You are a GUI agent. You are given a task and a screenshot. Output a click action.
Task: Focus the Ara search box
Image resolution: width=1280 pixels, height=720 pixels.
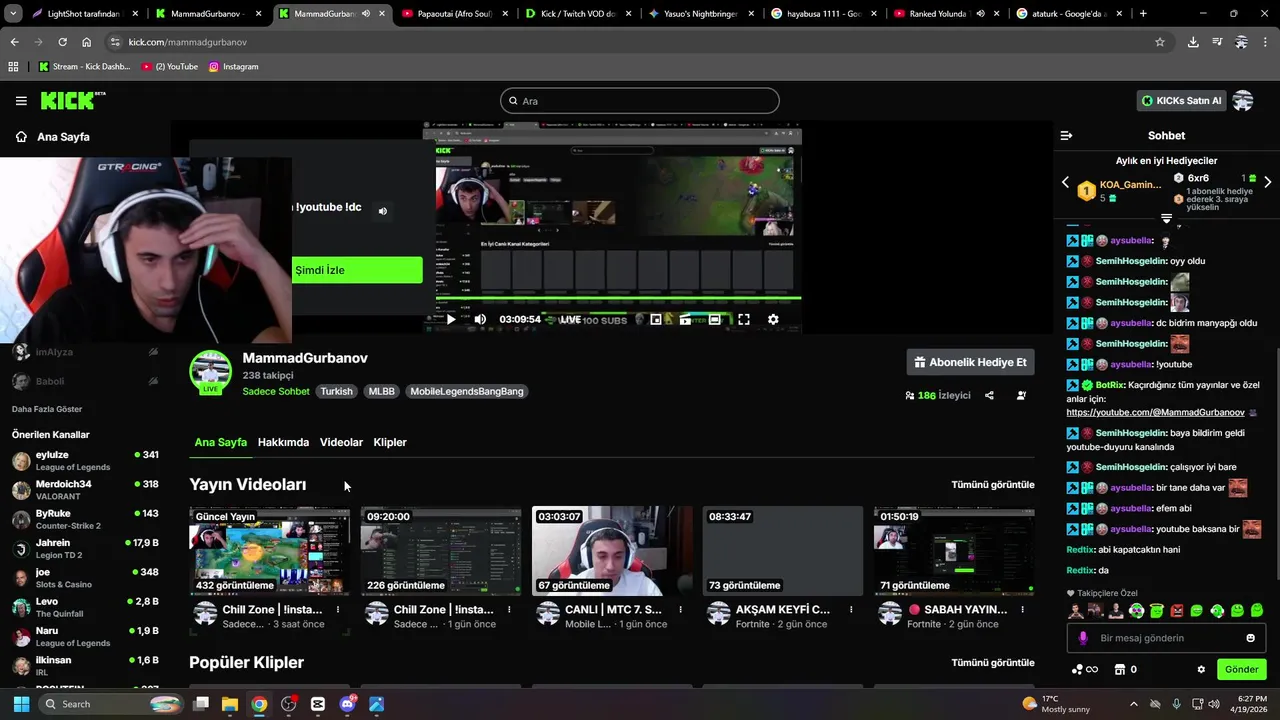point(639,101)
